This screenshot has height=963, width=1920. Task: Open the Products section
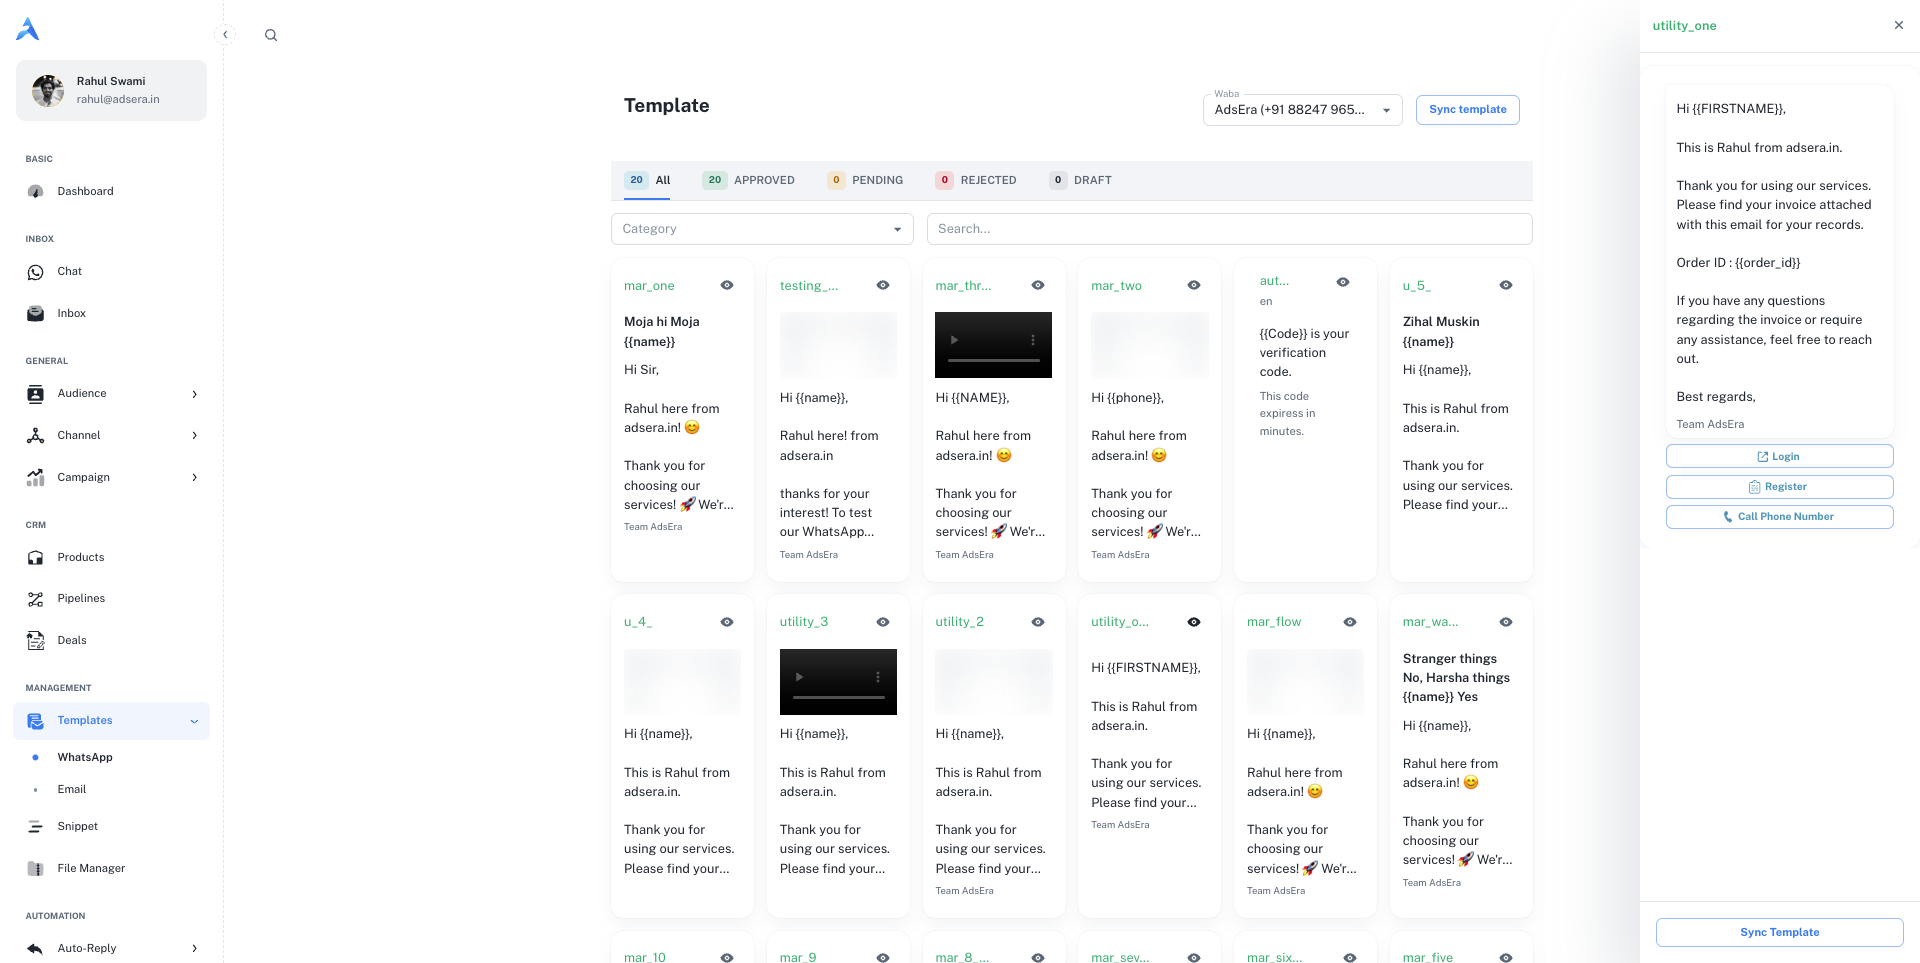(80, 557)
